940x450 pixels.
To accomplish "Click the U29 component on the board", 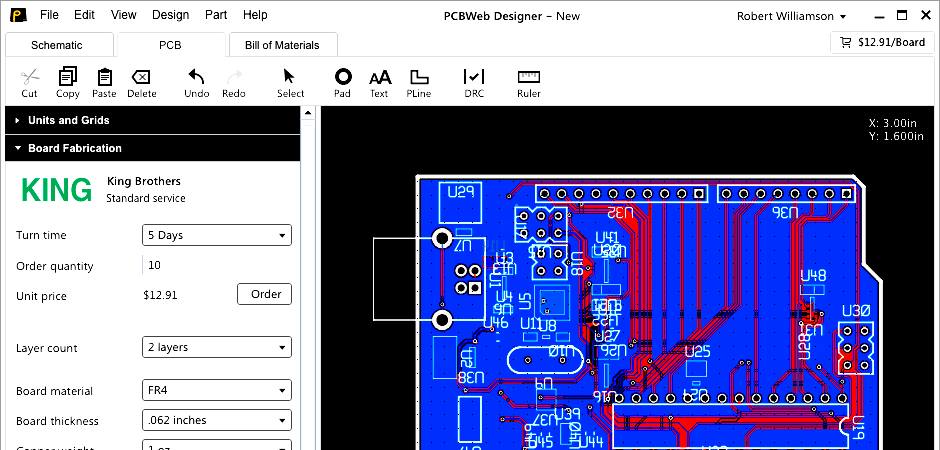I will pyautogui.click(x=460, y=202).
